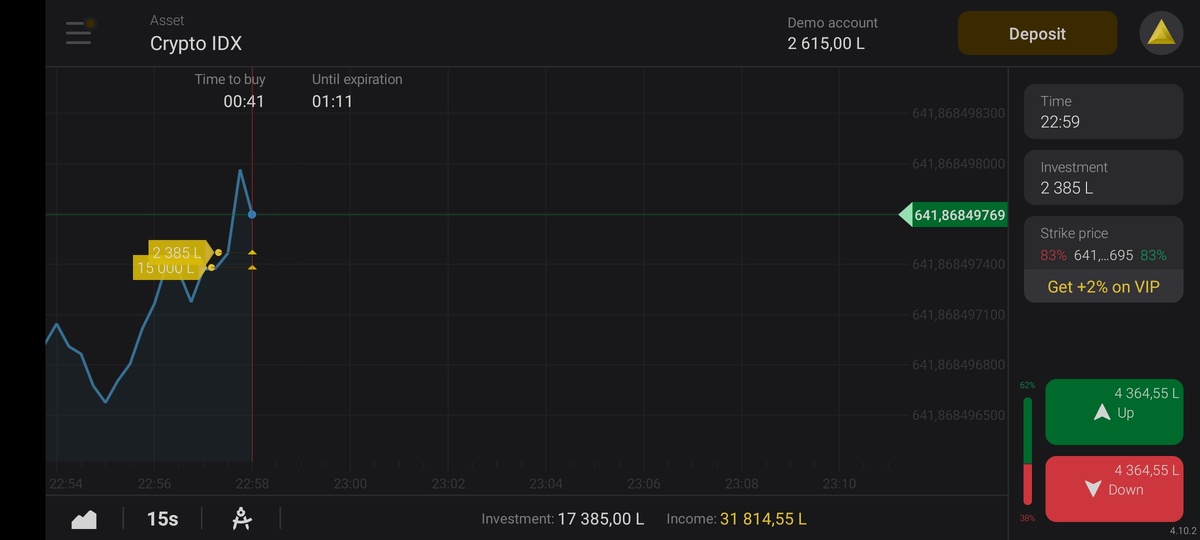The image size is (1200, 540).
Task: Open the hamburger menu
Action: 79,33
